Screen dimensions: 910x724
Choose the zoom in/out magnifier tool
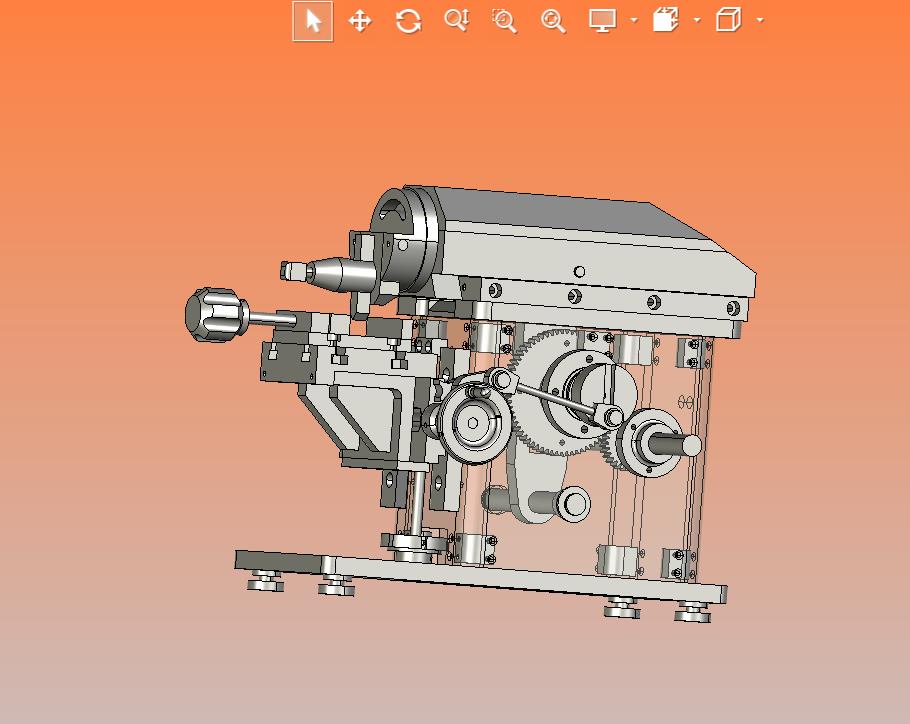(x=457, y=20)
